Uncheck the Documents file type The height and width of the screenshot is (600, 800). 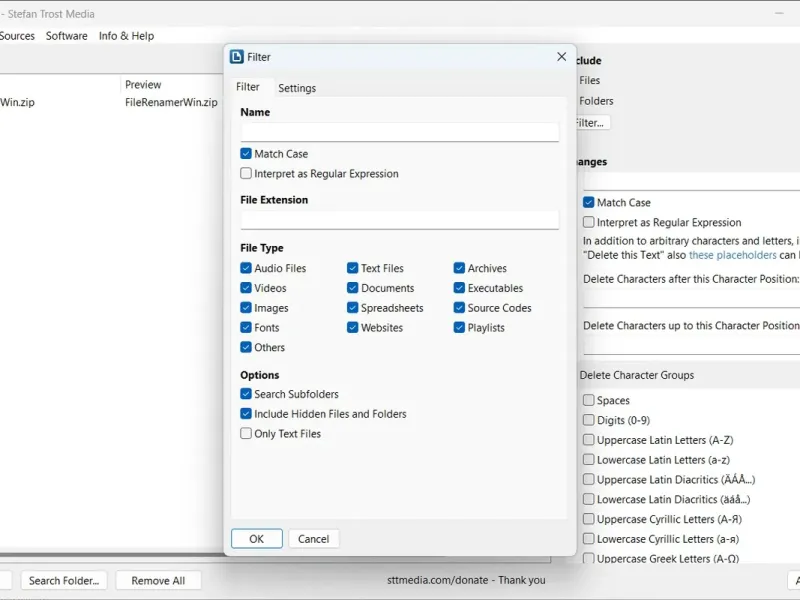(x=353, y=288)
